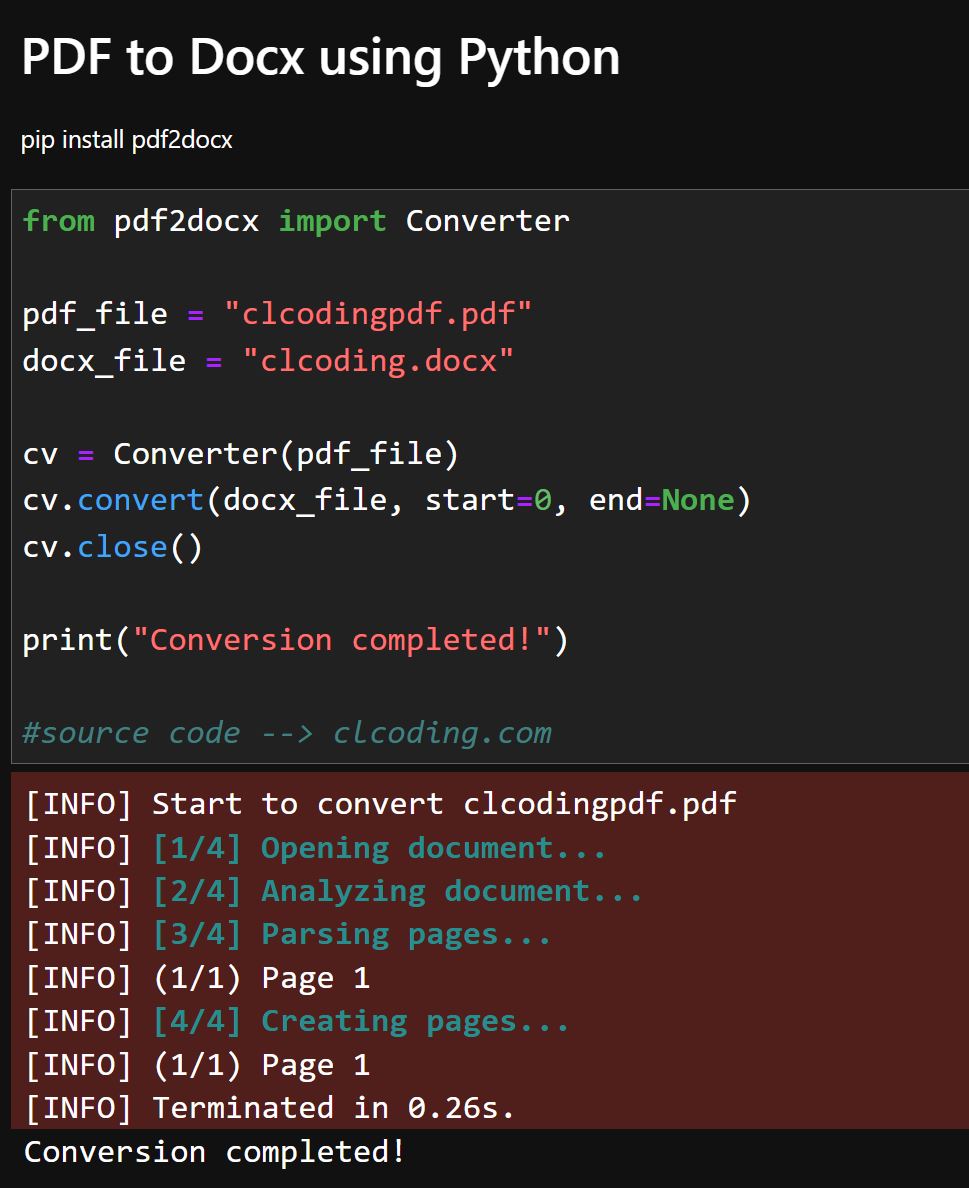Select the print 'Conversion completed!' line
This screenshot has height=1188, width=969.
[295, 639]
